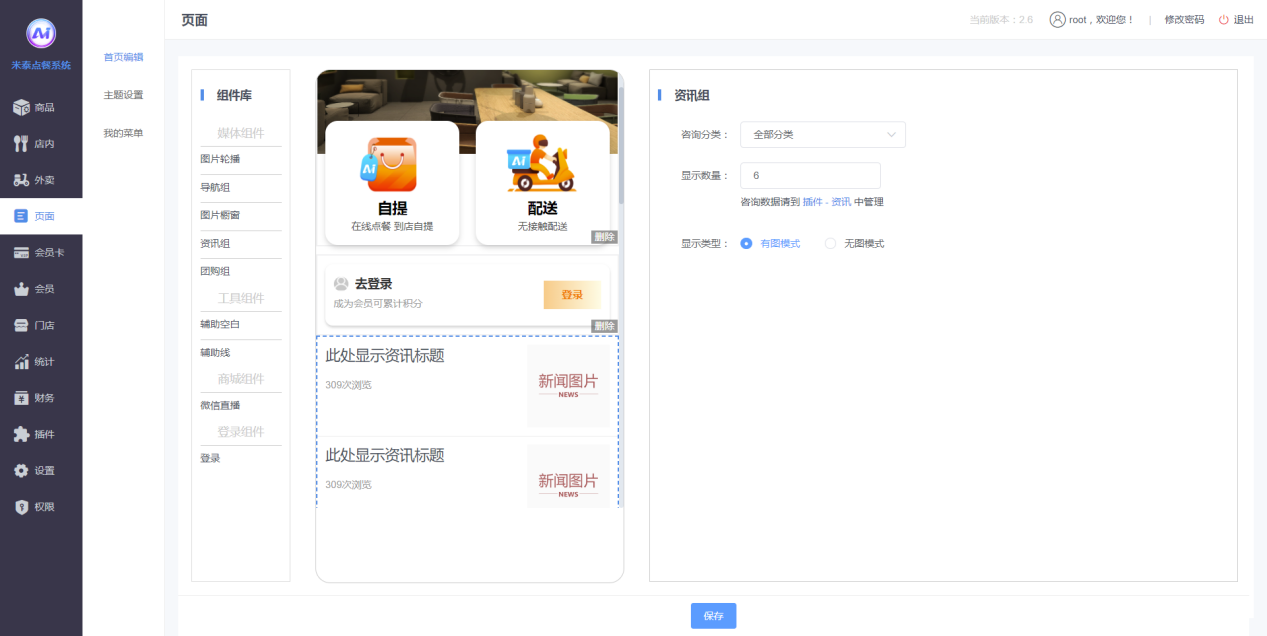Click the 统计 chart icon
Viewport: 1267px width, 636px height.
21,362
